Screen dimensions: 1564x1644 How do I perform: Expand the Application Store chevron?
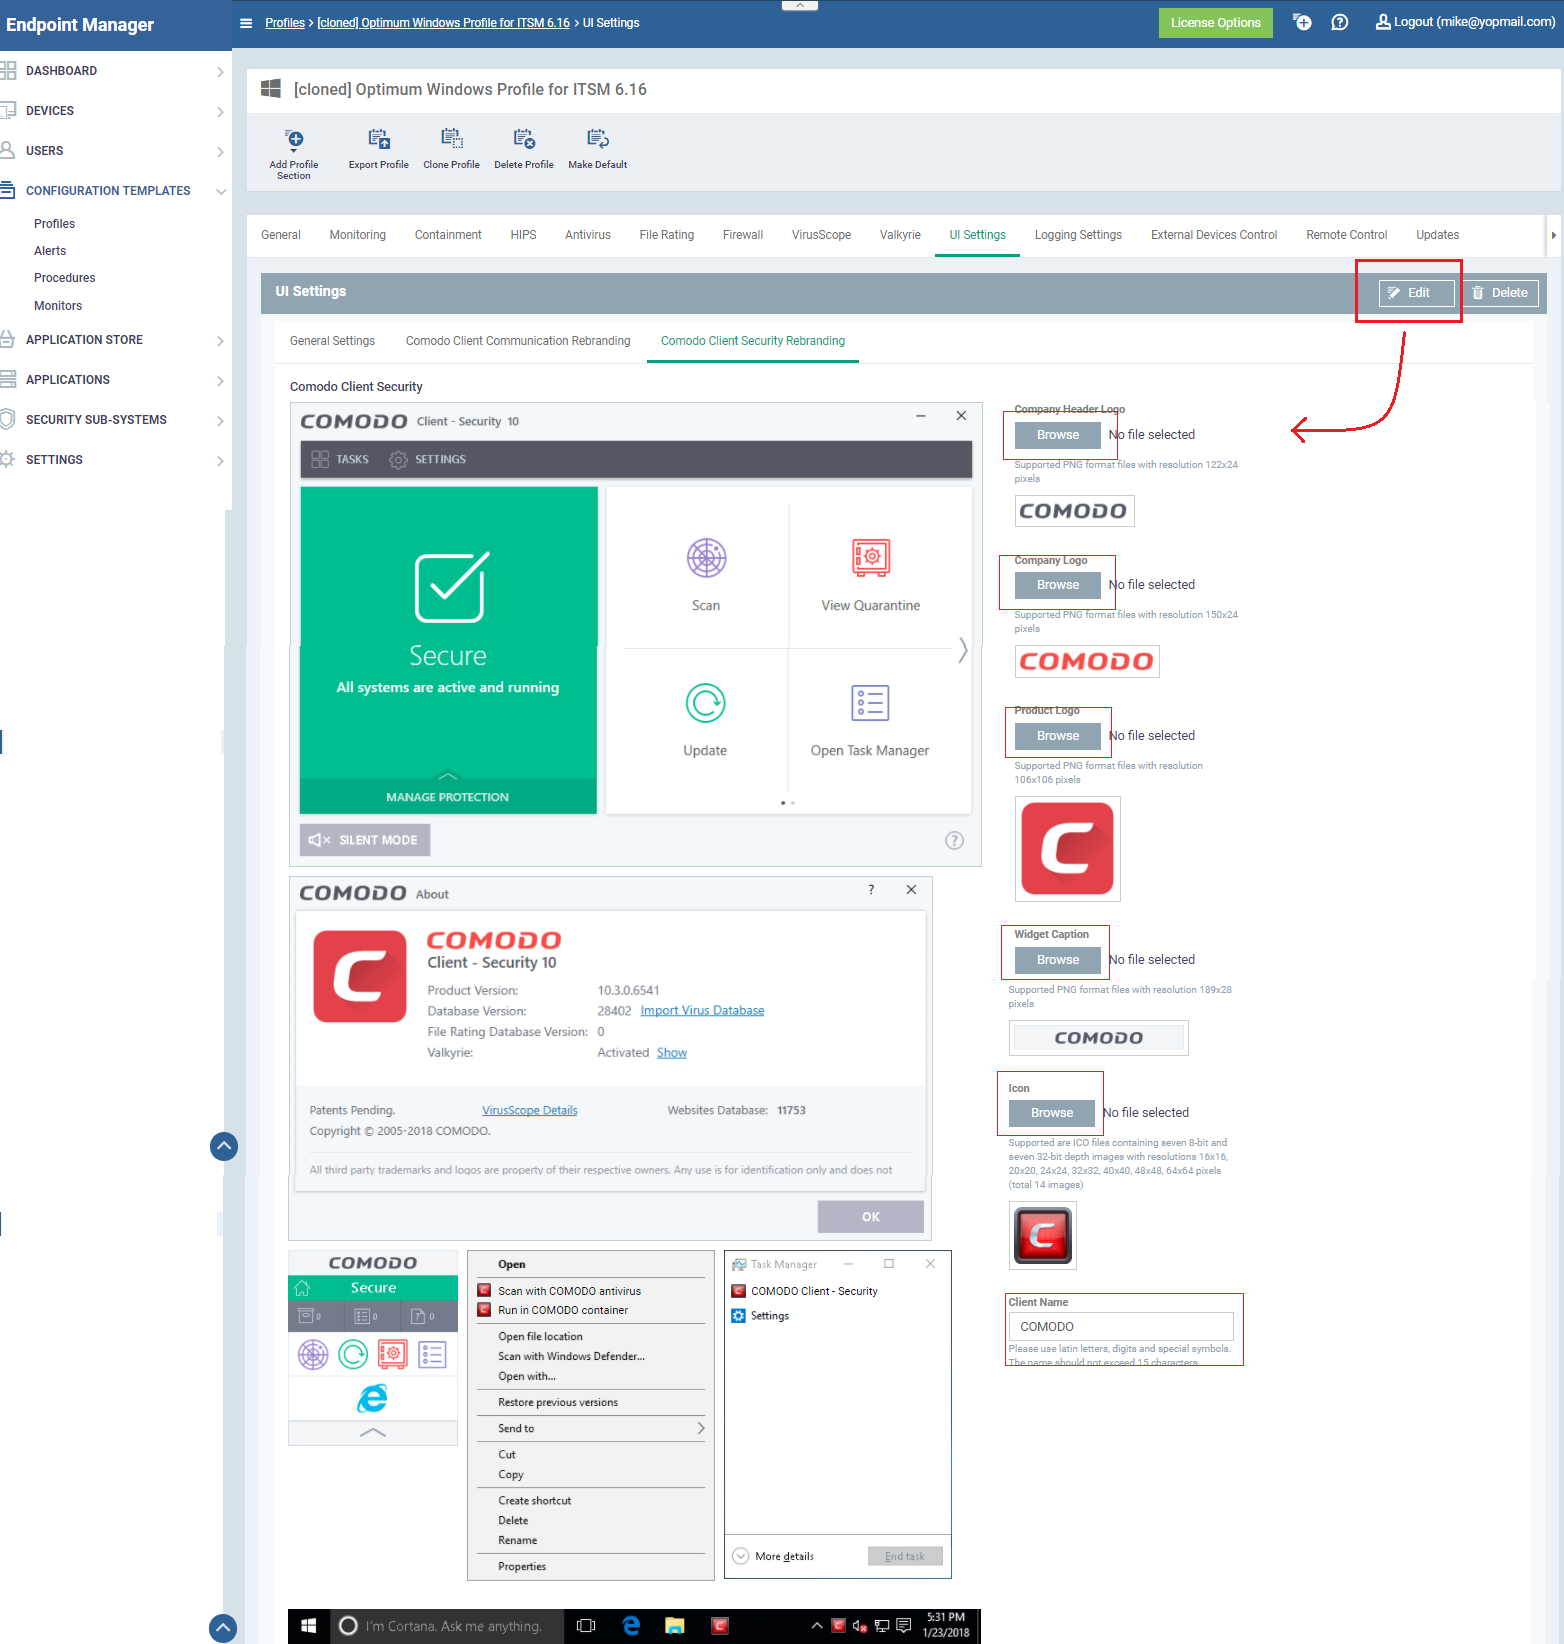pos(220,341)
